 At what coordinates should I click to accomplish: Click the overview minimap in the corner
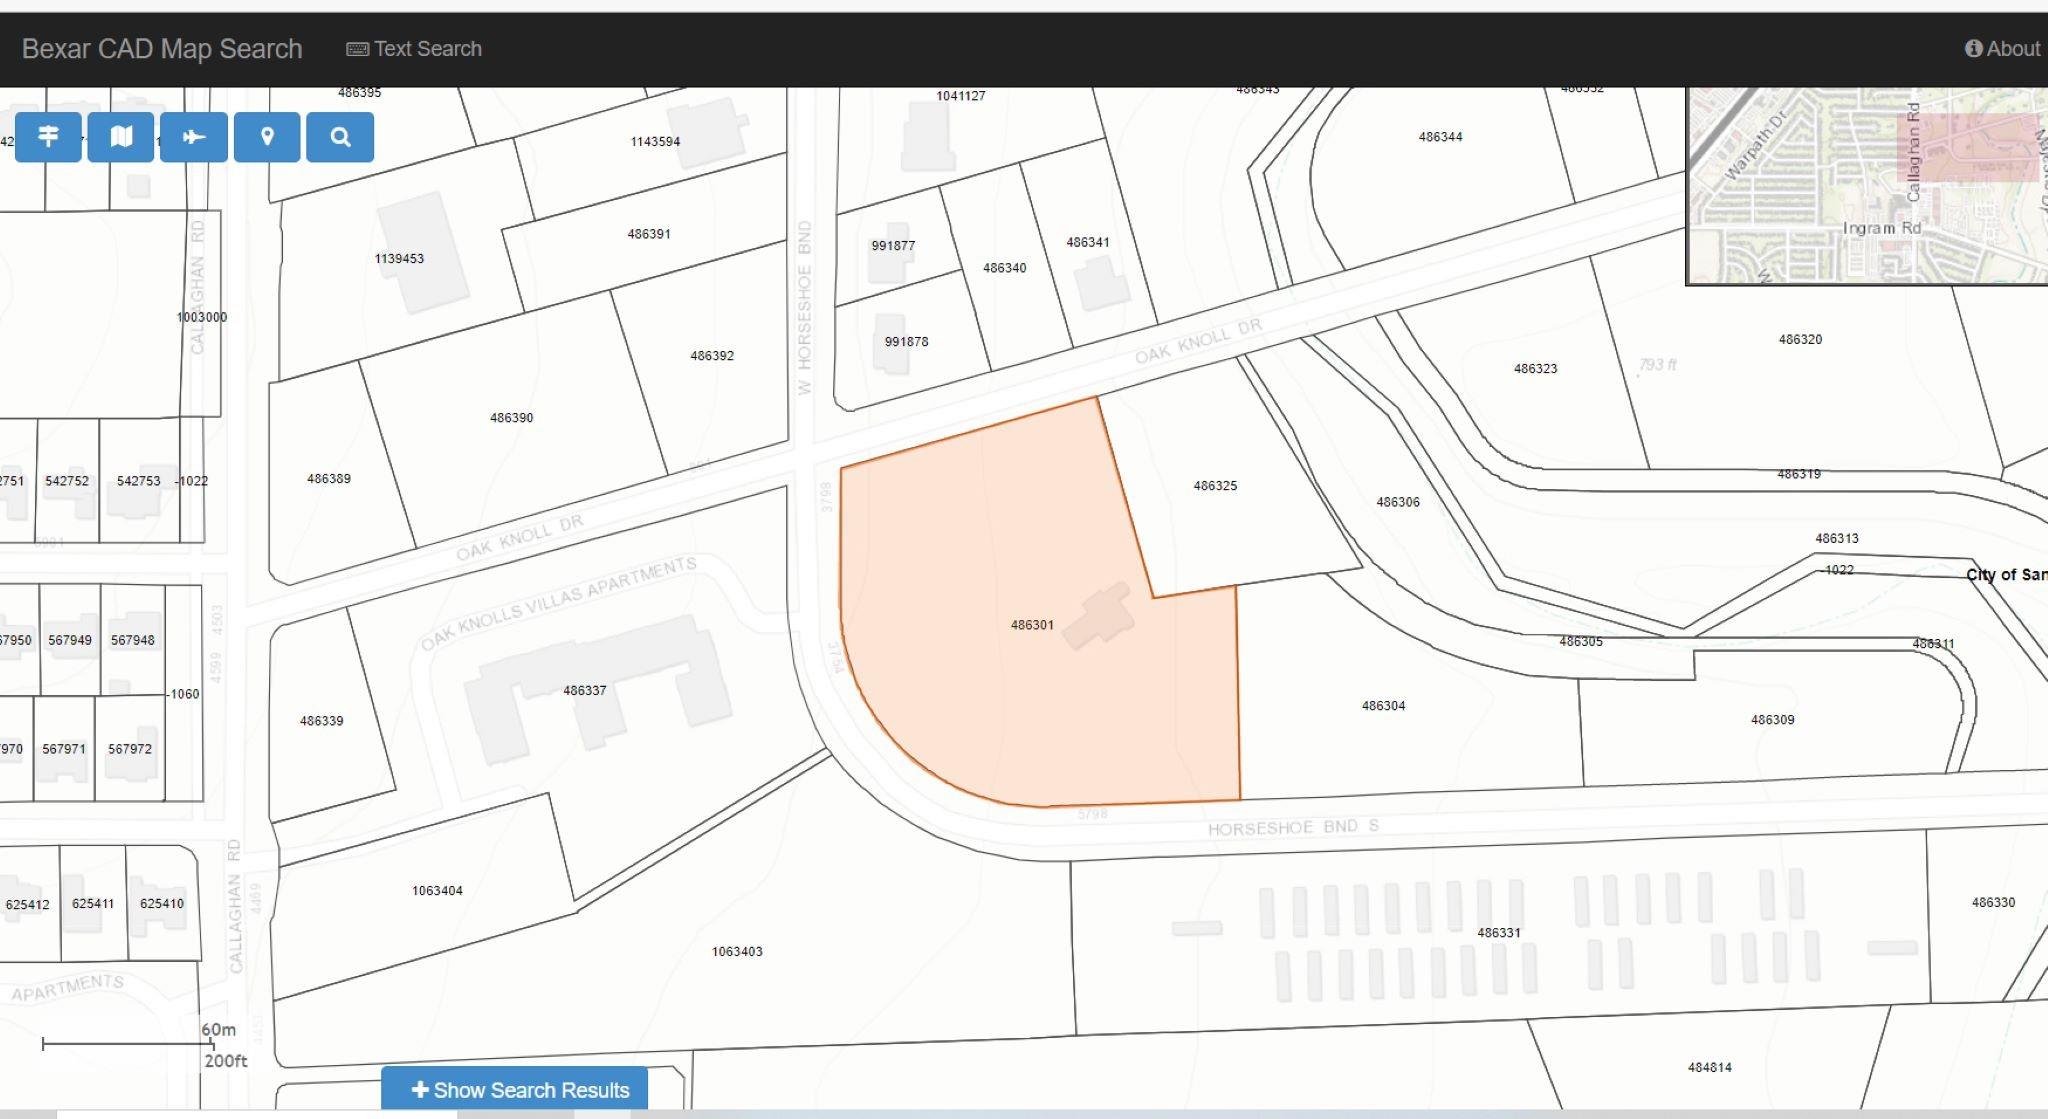pos(1866,185)
